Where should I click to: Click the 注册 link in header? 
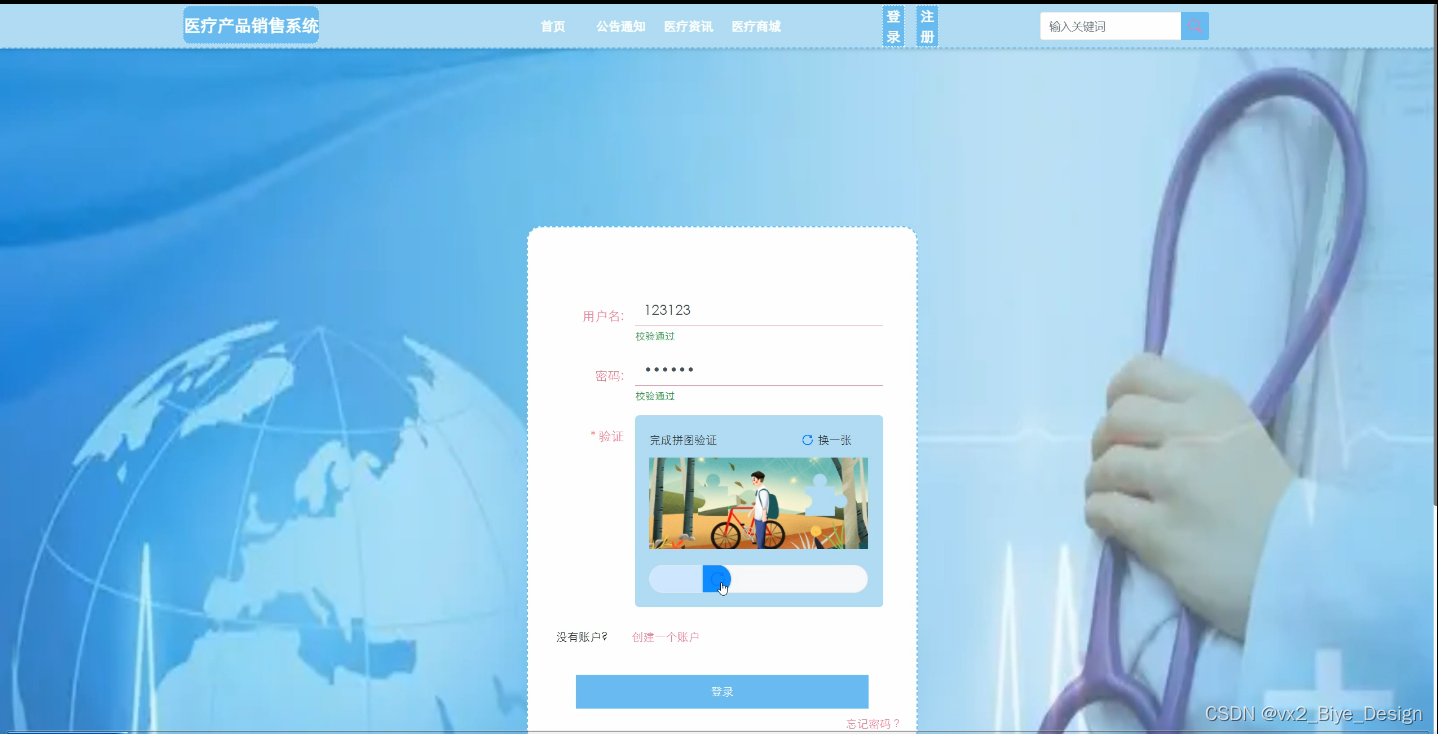point(927,27)
